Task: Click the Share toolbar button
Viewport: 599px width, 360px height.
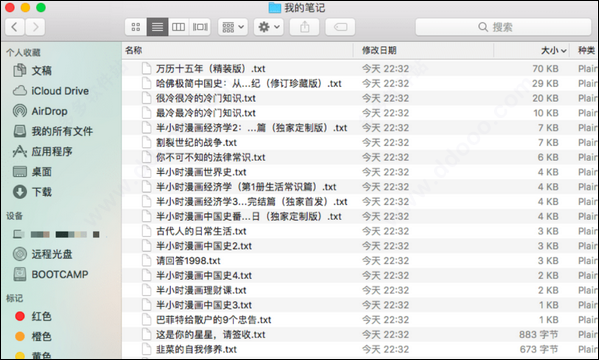Action: click(304, 27)
